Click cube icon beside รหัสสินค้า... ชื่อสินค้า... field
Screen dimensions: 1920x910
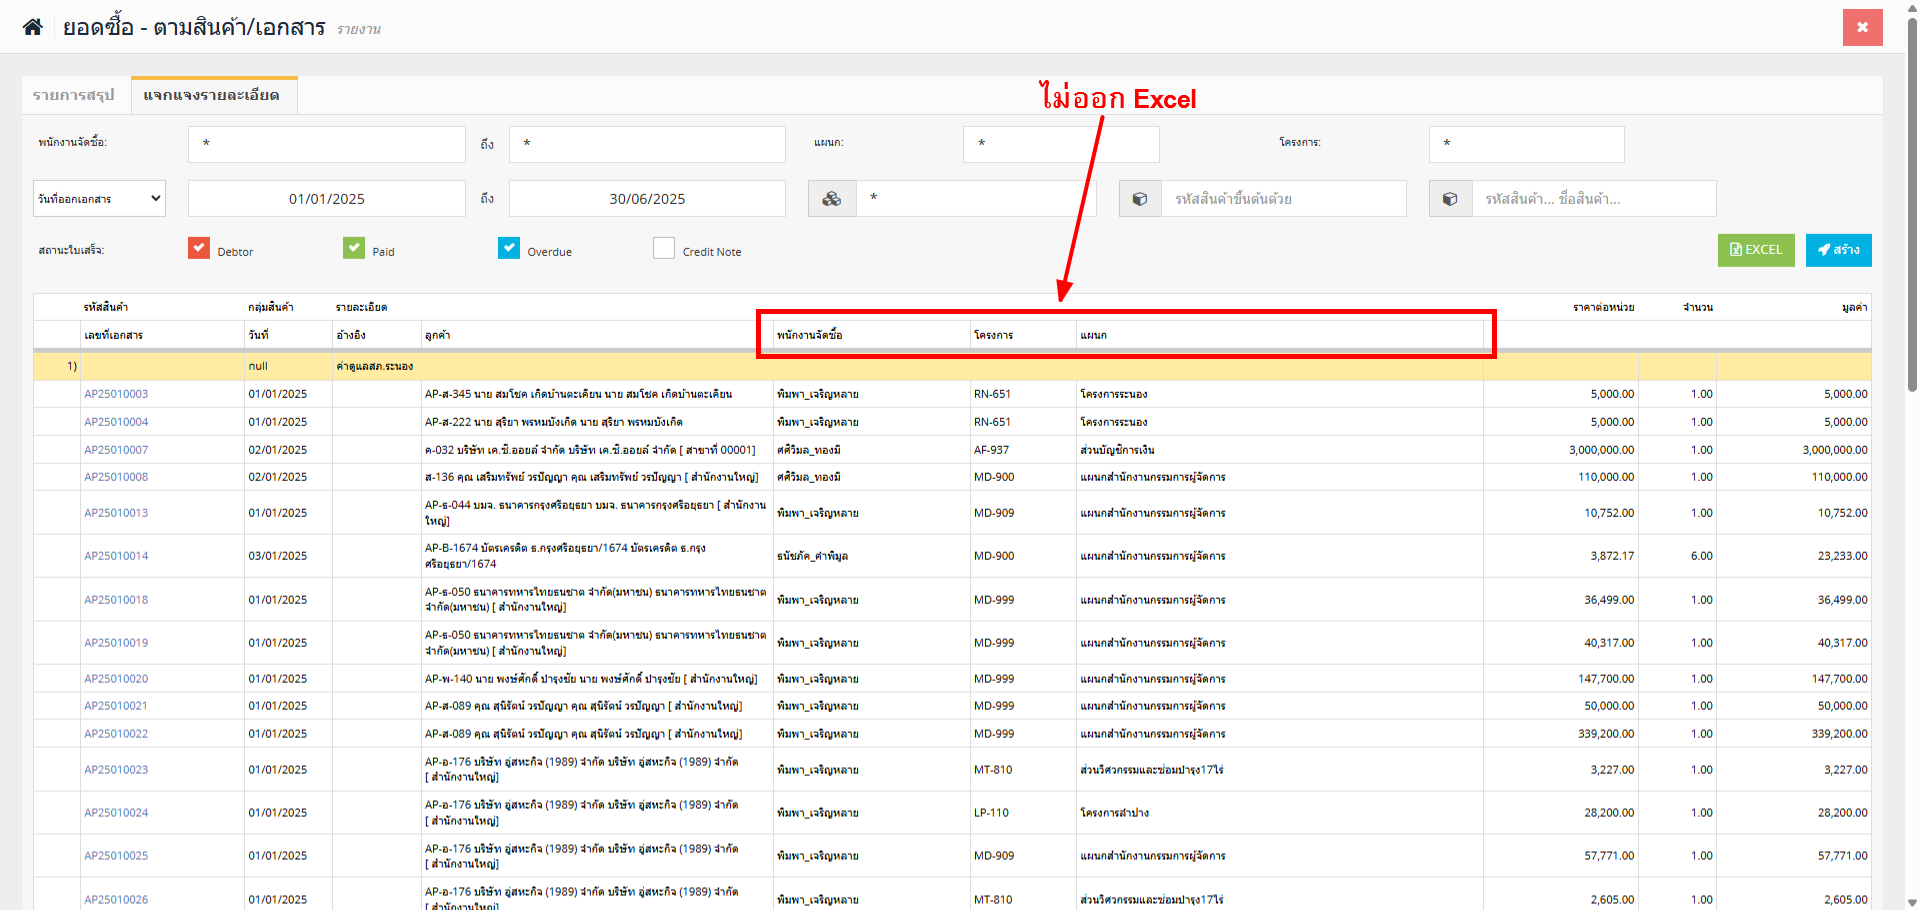(x=1450, y=199)
